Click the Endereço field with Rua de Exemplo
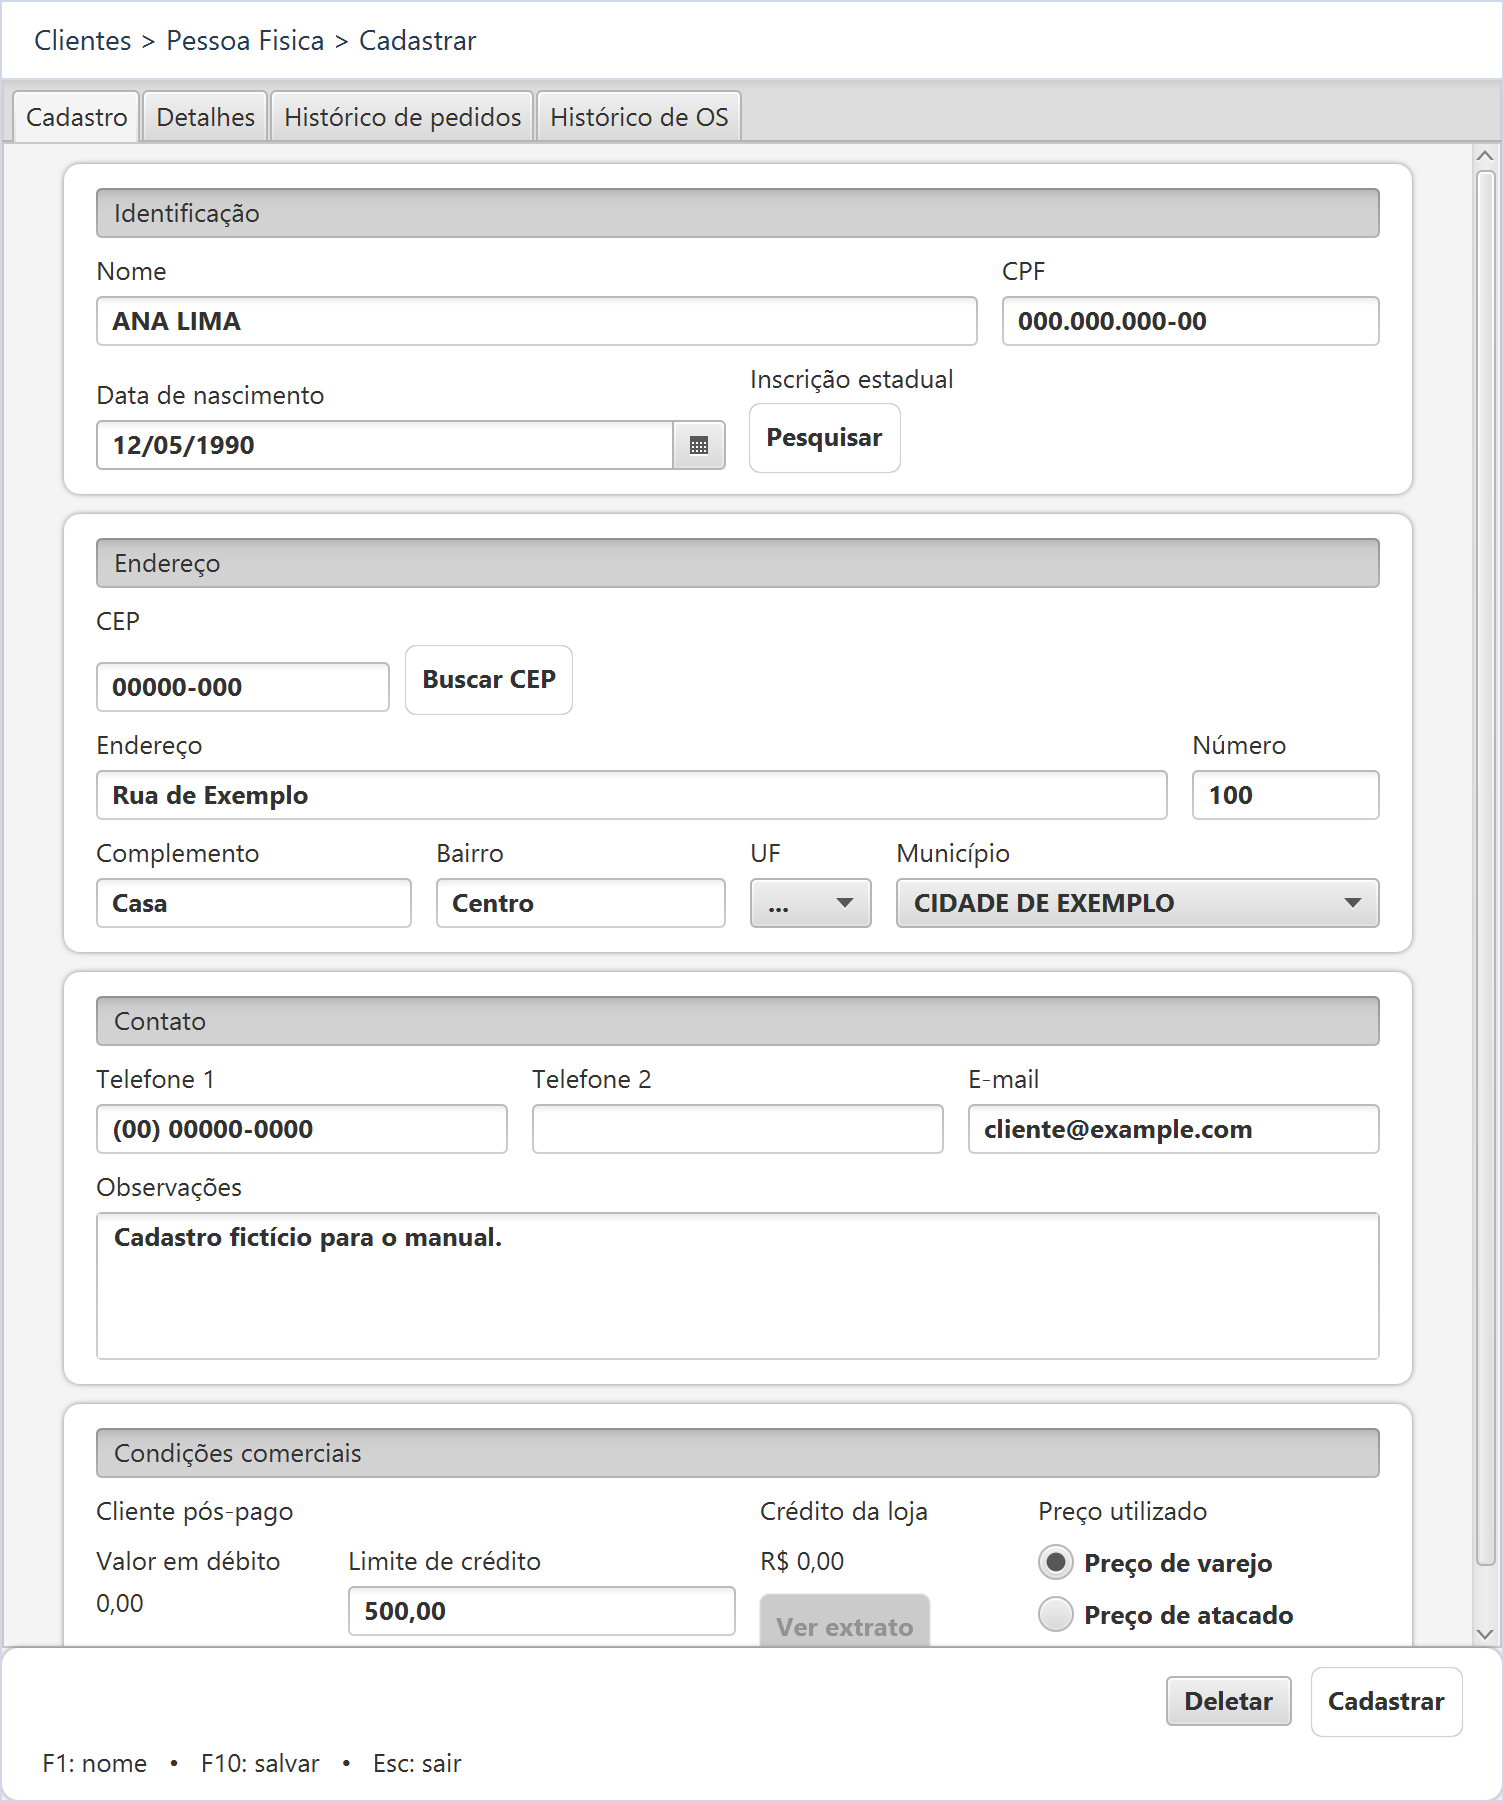 [632, 795]
